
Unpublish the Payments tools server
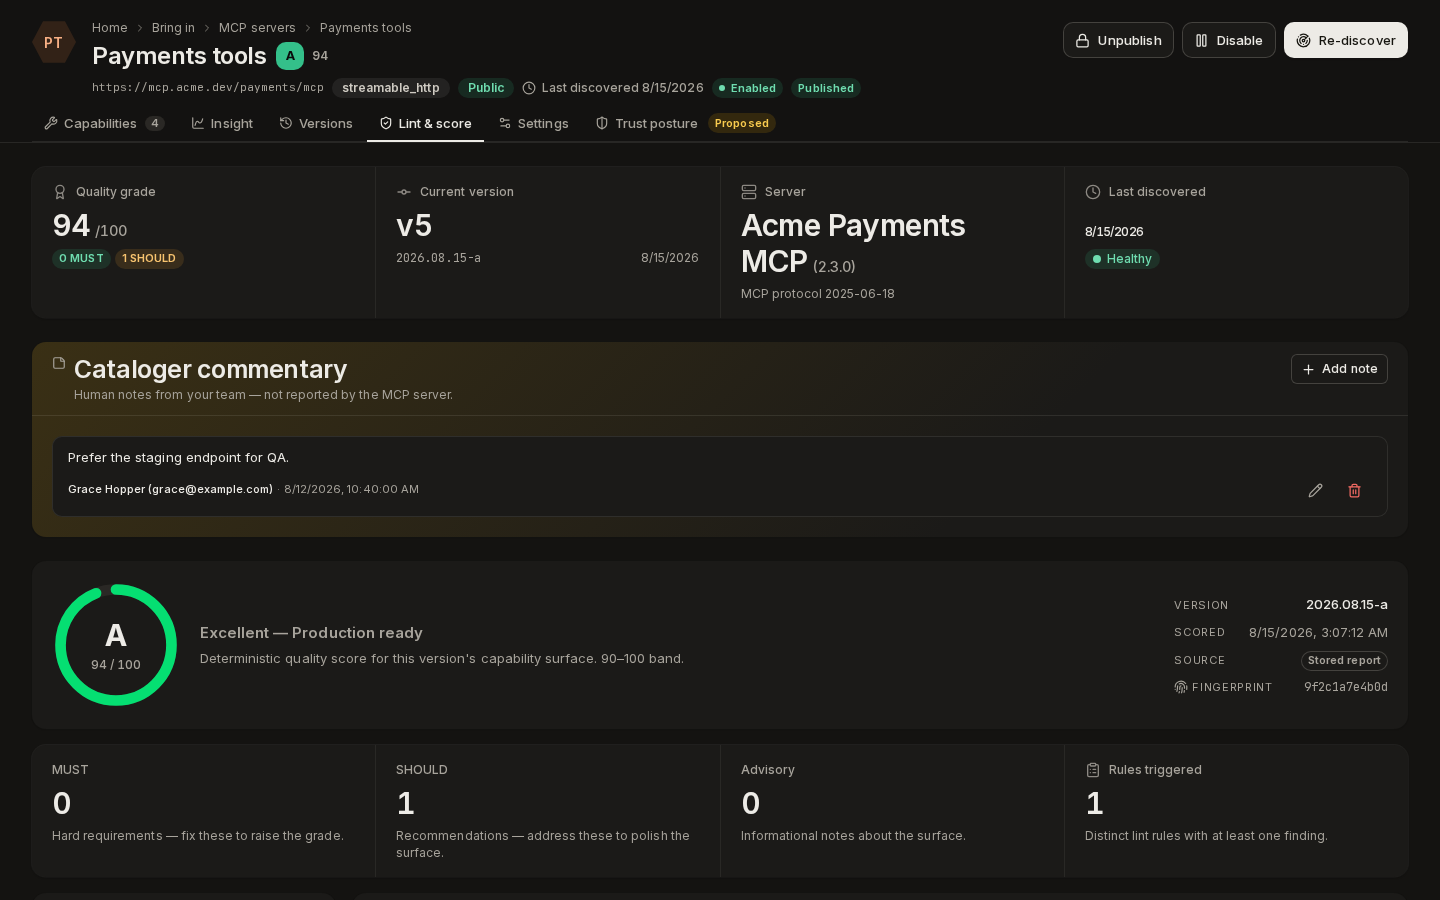(1118, 40)
